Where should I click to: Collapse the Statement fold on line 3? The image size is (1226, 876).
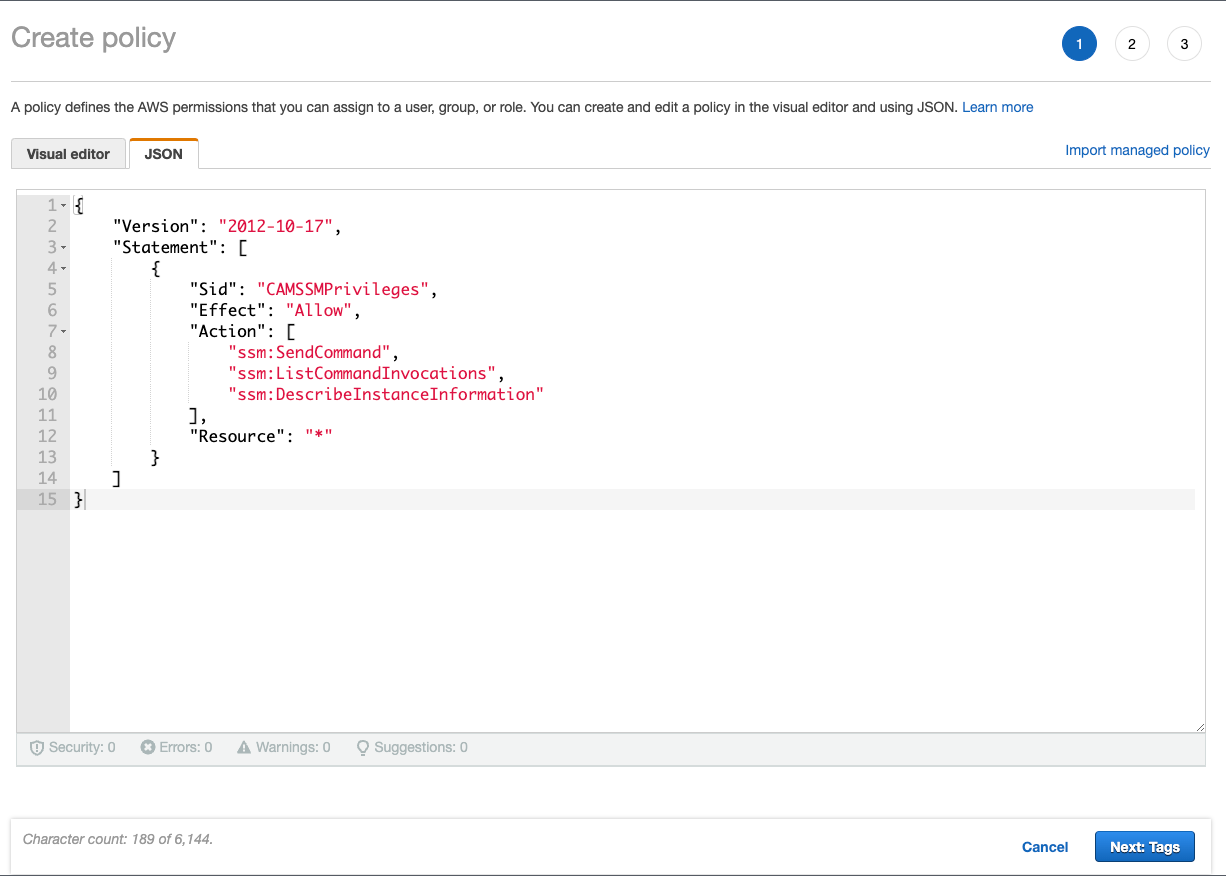click(x=64, y=247)
